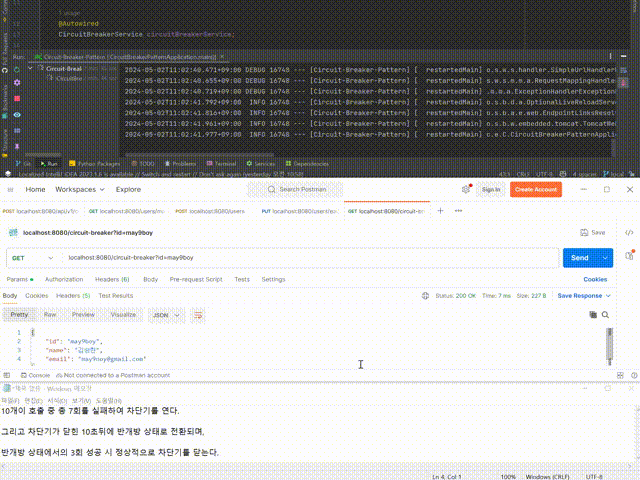Open the JSON format dropdown
This screenshot has width=640, height=480.
point(166,315)
